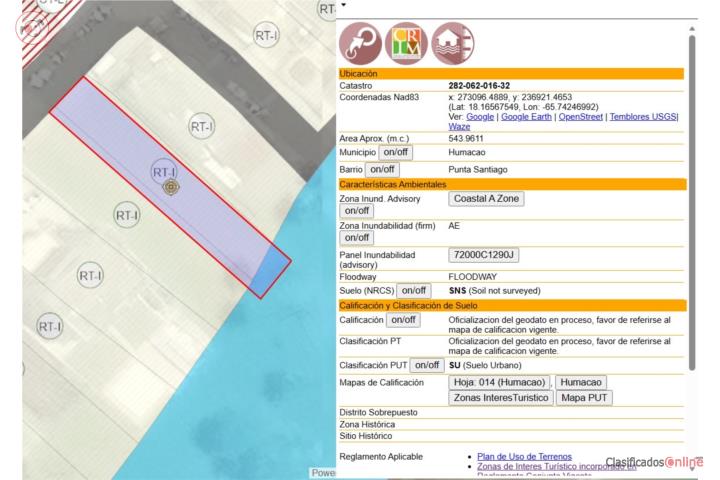
Task: Open the OpenStreet link
Action: tap(580, 117)
